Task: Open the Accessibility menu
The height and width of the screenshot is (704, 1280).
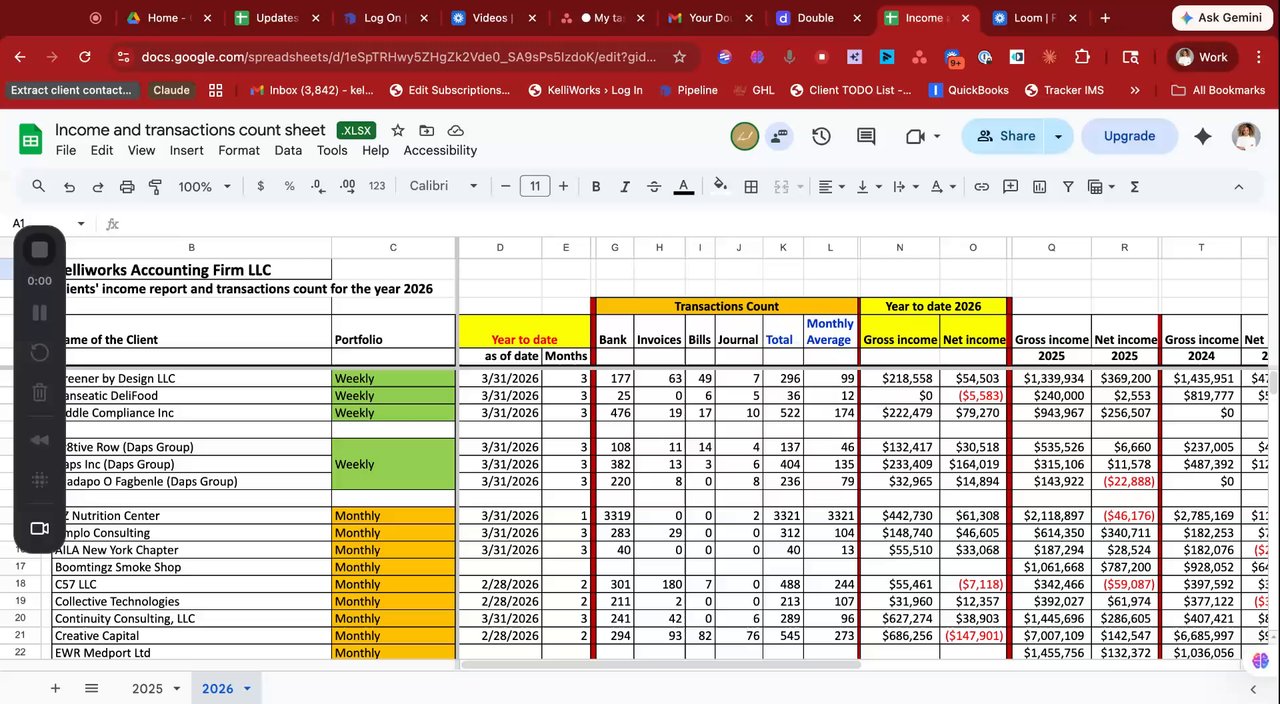Action: pyautogui.click(x=440, y=150)
